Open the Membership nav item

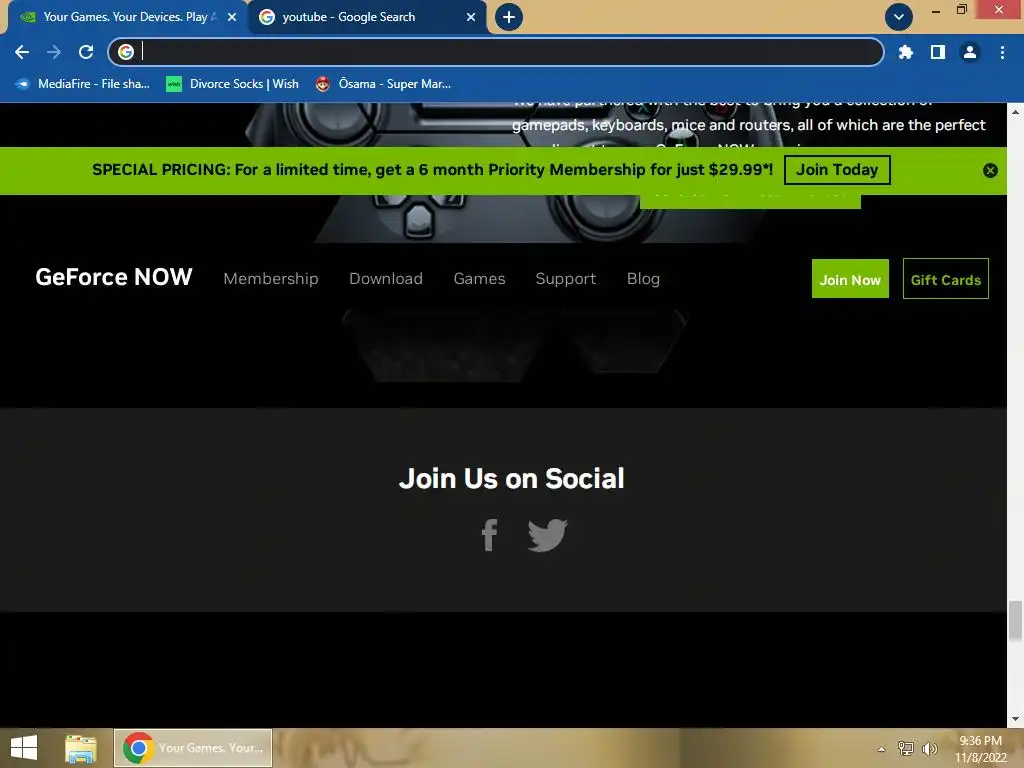(270, 279)
